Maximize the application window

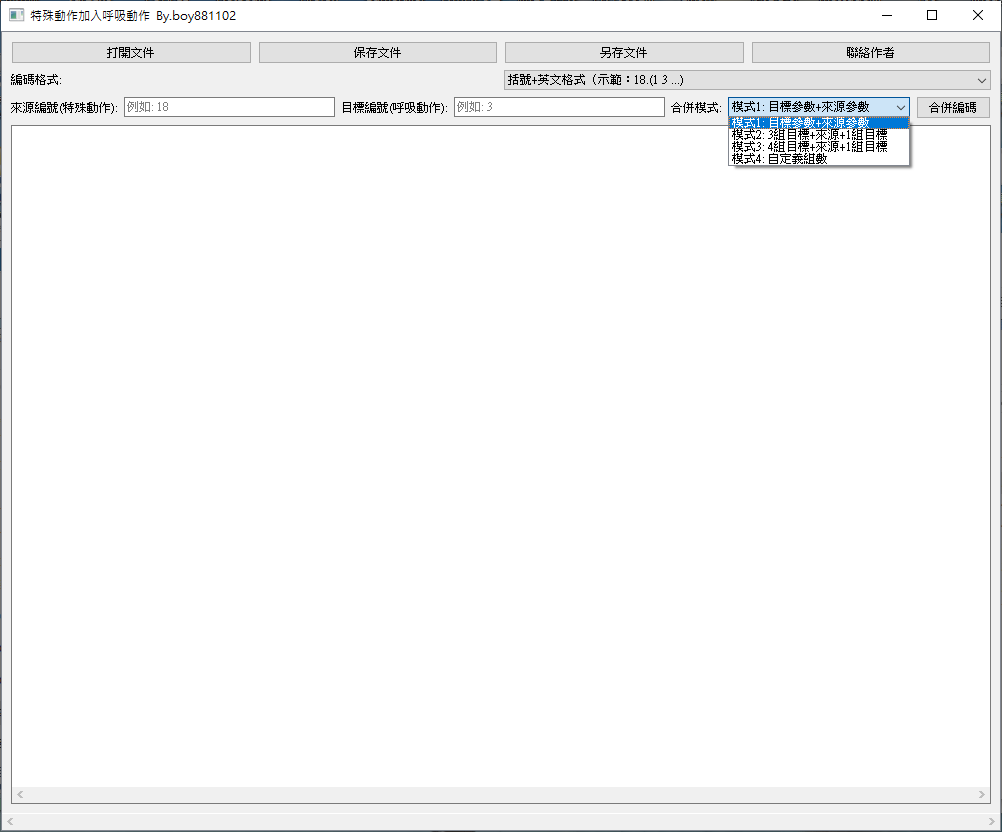(932, 15)
